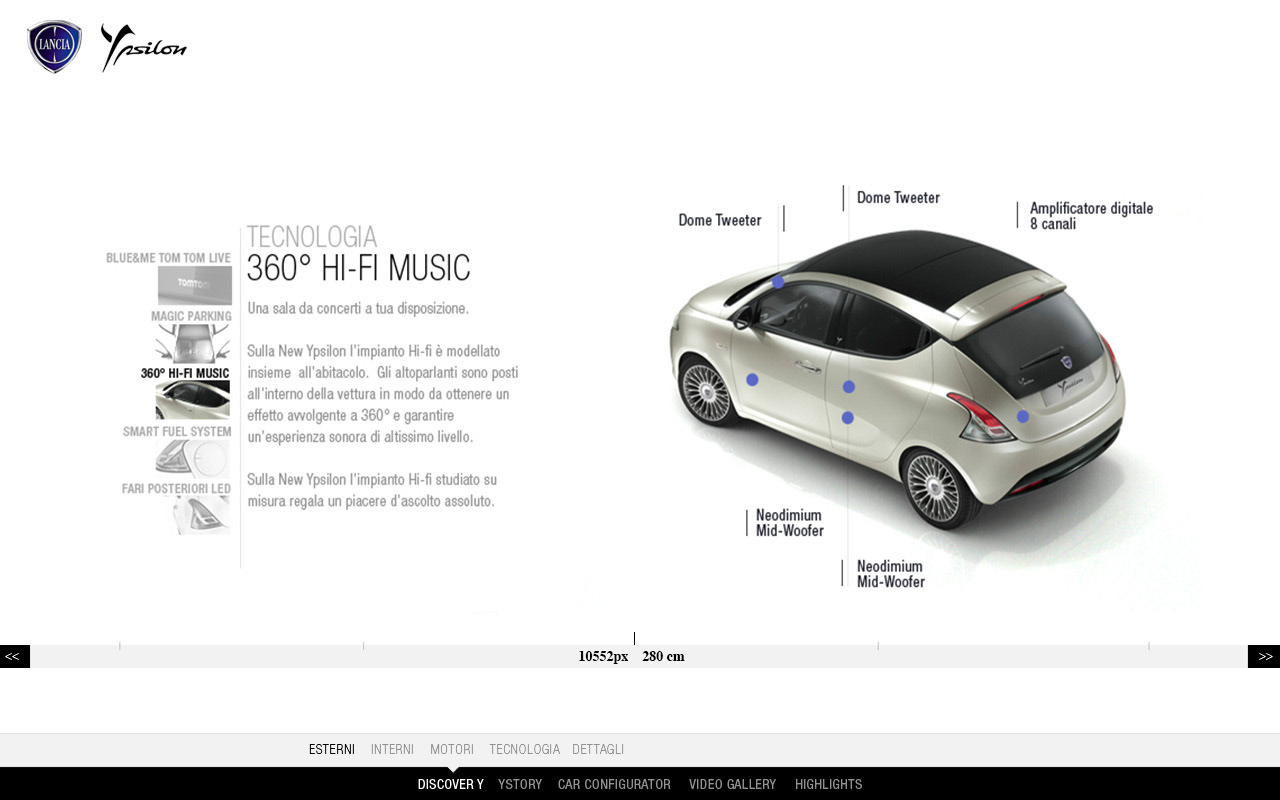
Task: Click the previous arrow button on the ruler
Action: point(14,656)
